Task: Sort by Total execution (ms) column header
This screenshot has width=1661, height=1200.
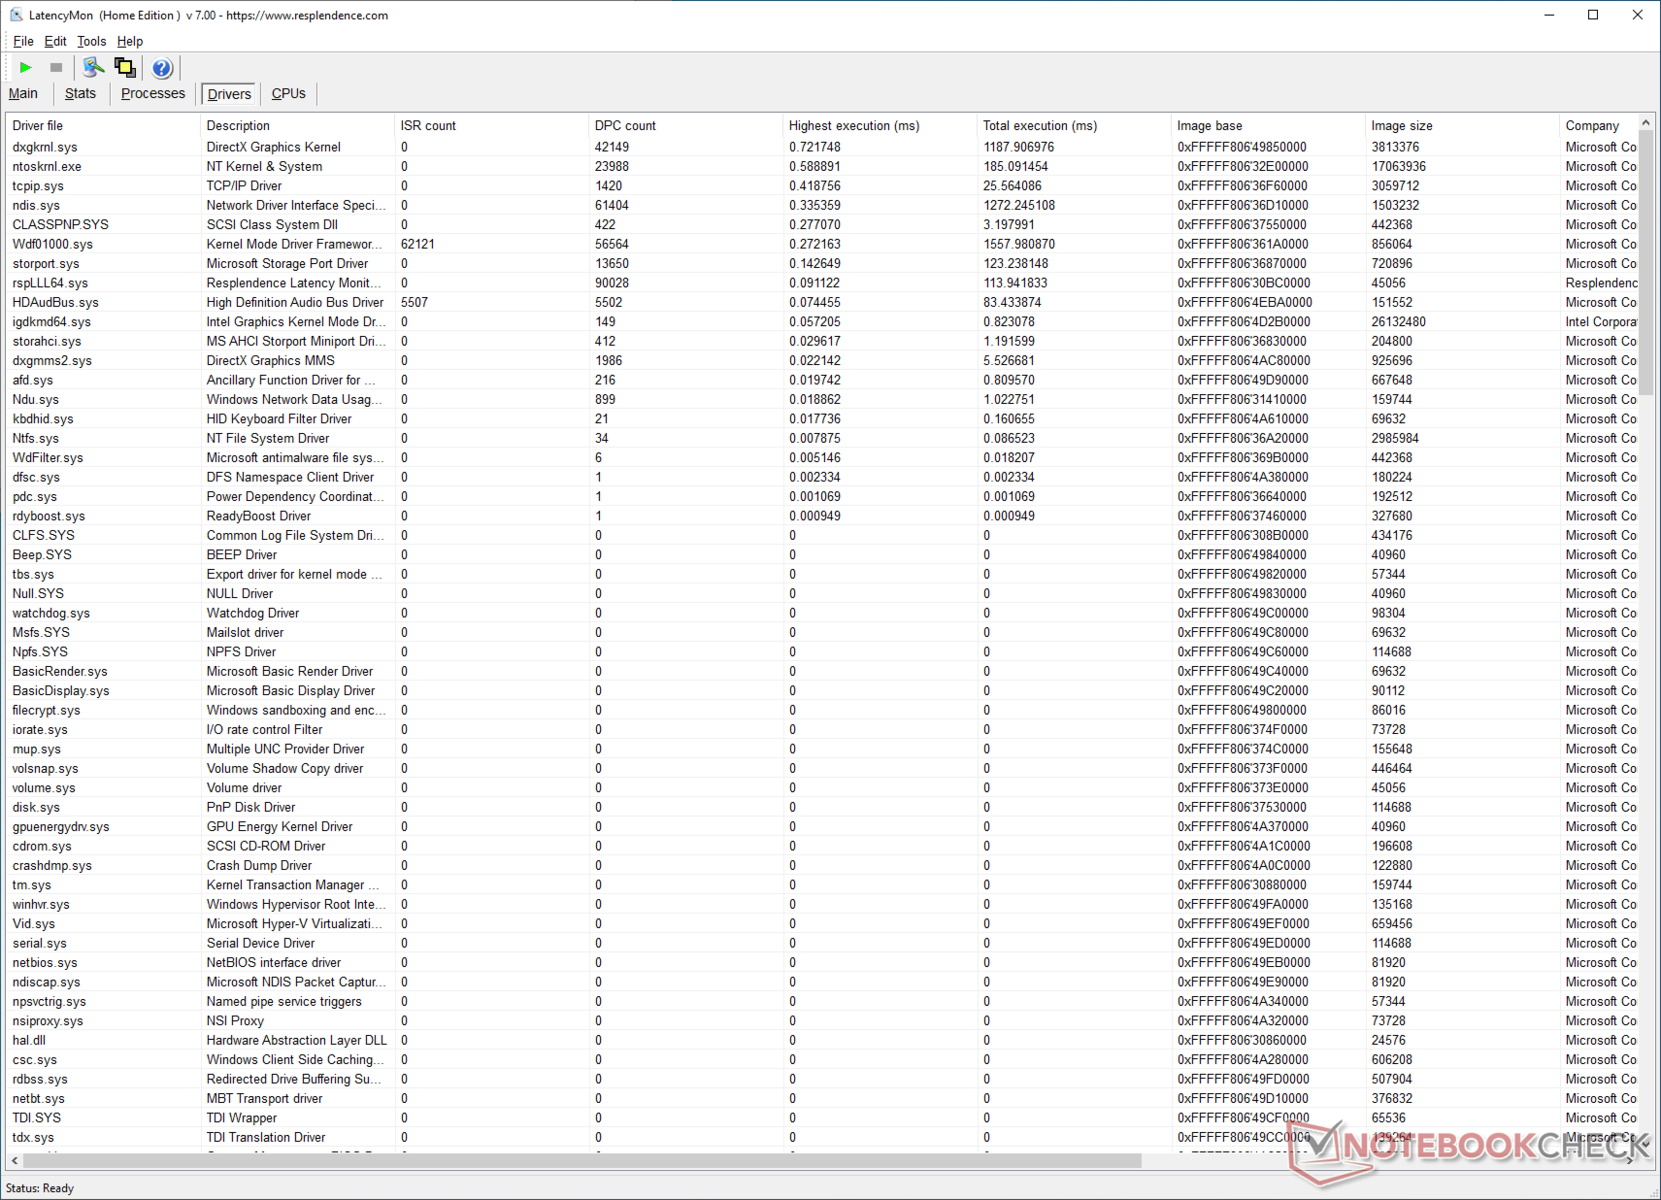Action: click(x=1073, y=126)
